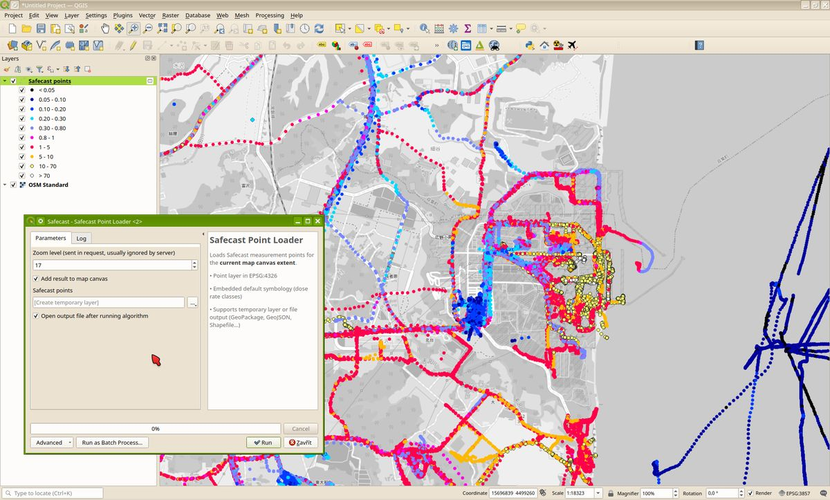Toggle editing with the yellow pencil icon
The image size is (830, 500).
pyautogui.click(x=133, y=46)
